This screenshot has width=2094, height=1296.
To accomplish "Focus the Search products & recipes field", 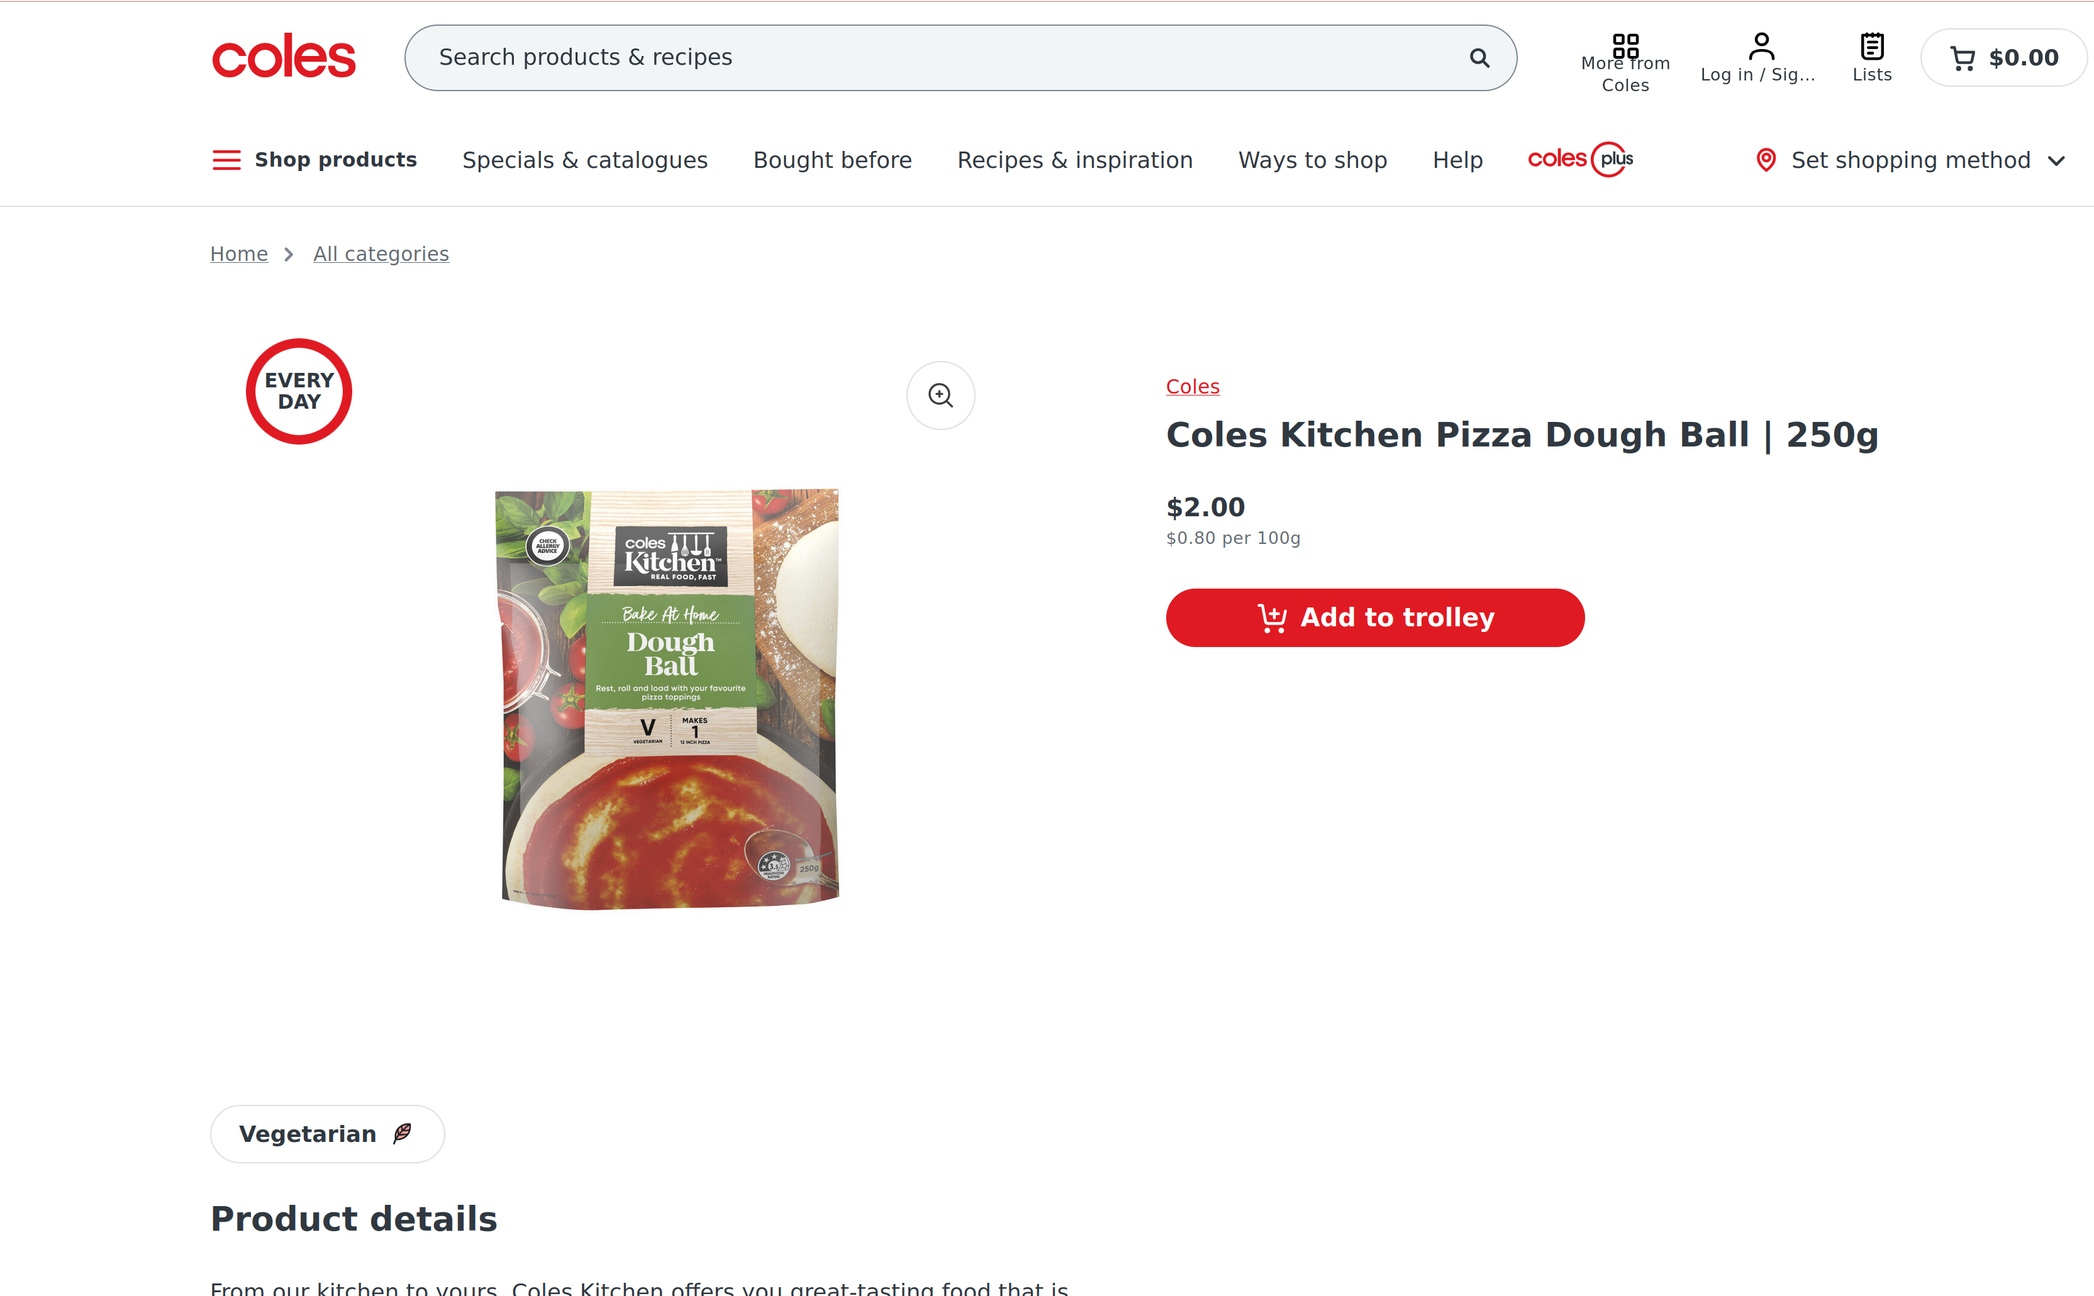I will (x=940, y=58).
